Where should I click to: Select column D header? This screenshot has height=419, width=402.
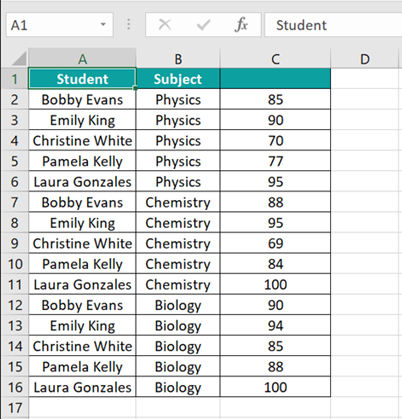click(365, 59)
